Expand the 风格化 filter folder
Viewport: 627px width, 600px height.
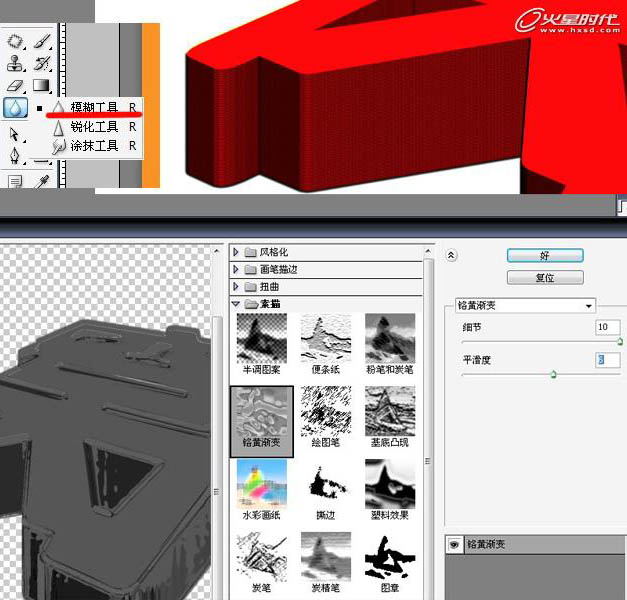237,253
